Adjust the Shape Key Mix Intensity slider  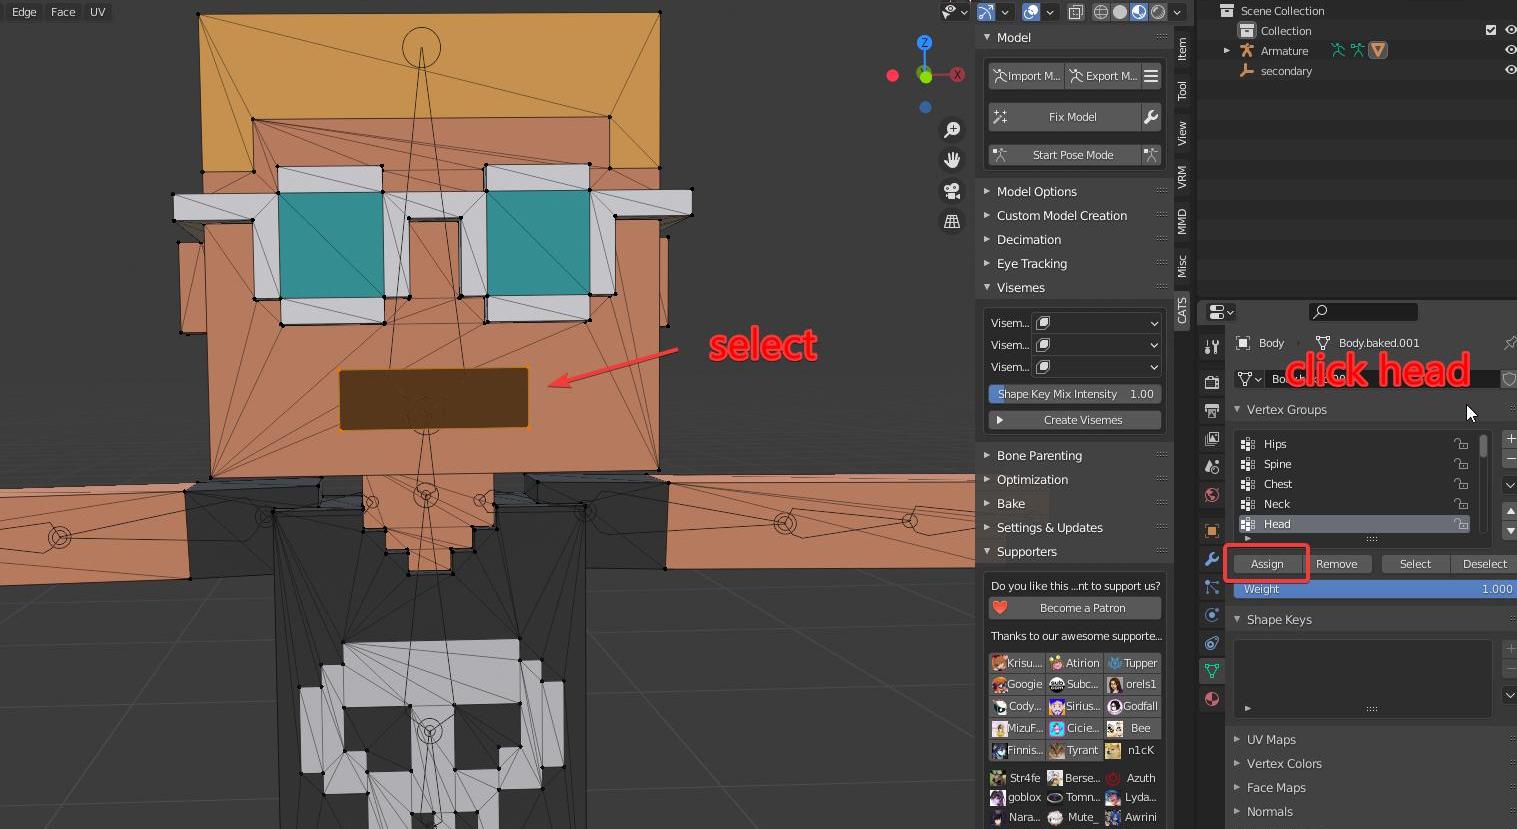click(1074, 394)
